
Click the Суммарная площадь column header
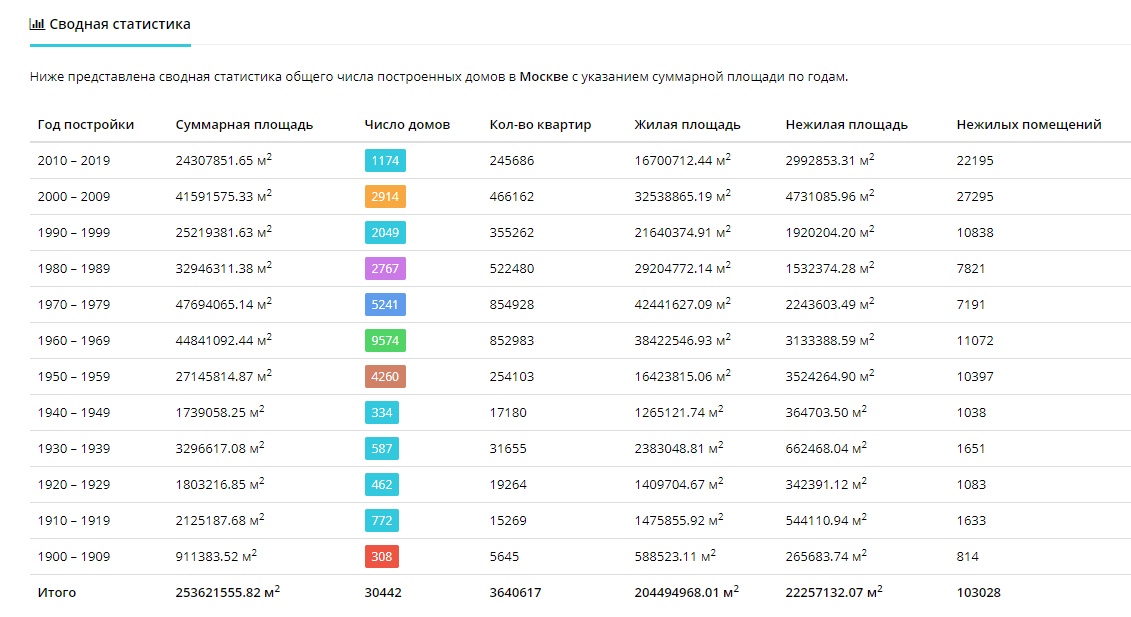click(244, 124)
